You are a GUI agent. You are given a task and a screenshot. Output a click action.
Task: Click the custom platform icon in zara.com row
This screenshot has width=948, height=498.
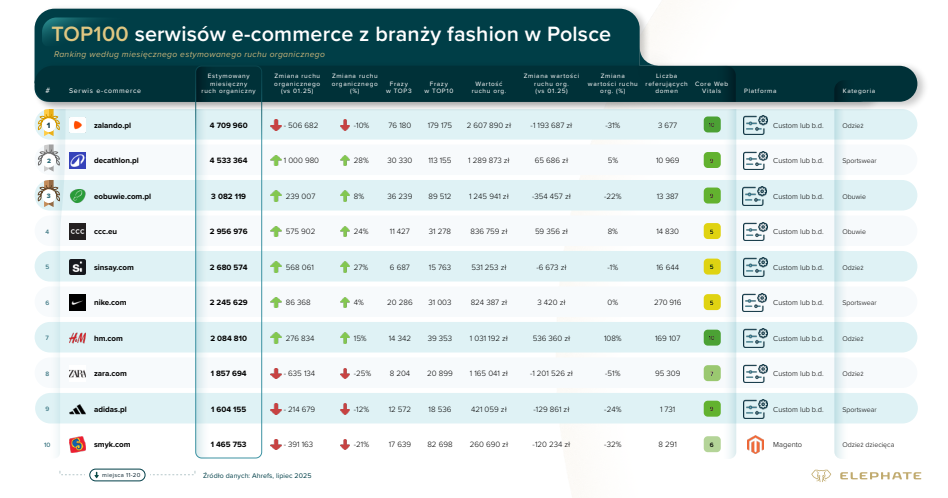755,374
